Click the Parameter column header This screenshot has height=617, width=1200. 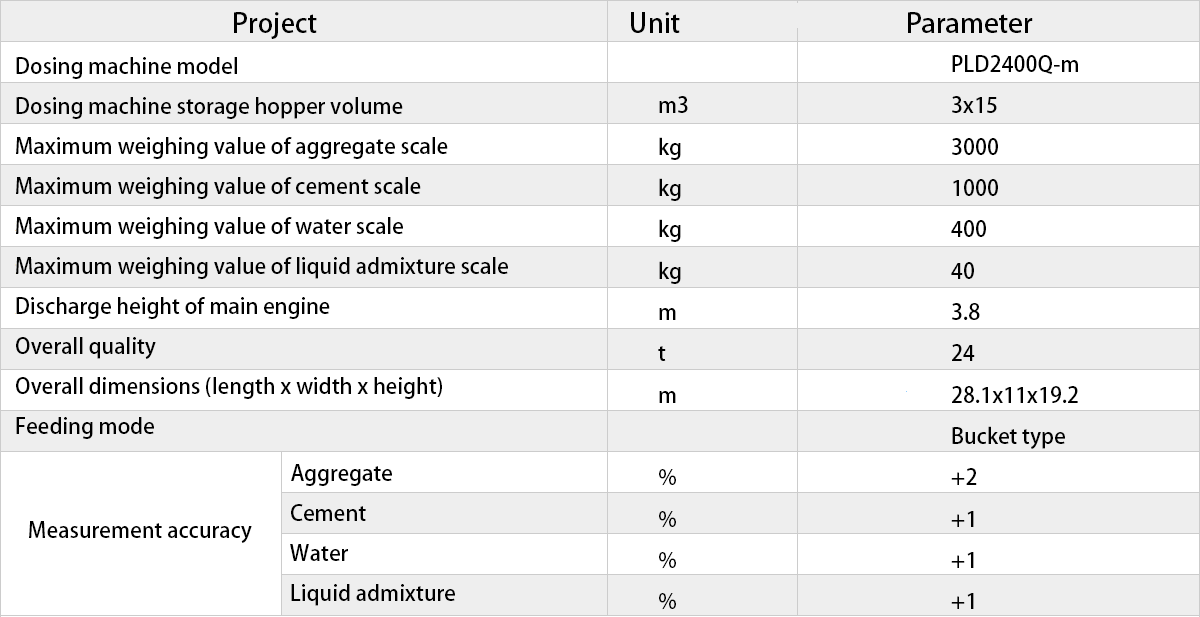coord(969,23)
